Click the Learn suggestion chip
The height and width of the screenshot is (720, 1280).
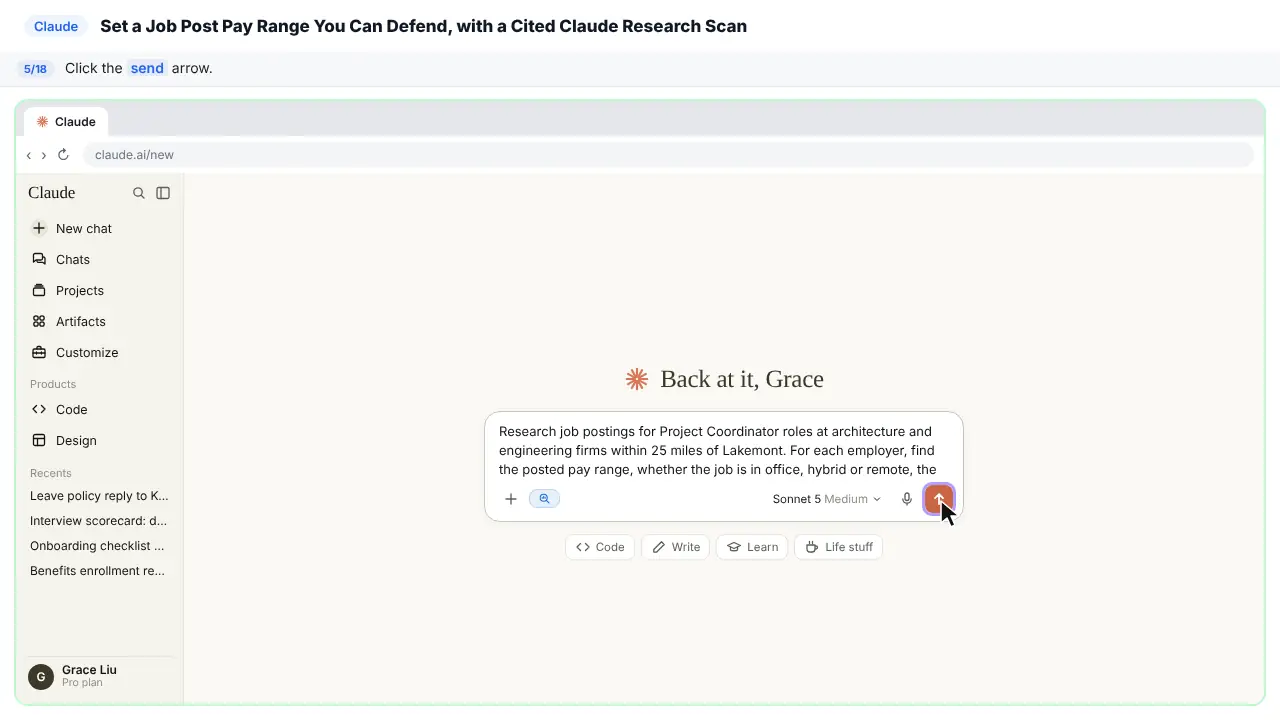coord(752,547)
